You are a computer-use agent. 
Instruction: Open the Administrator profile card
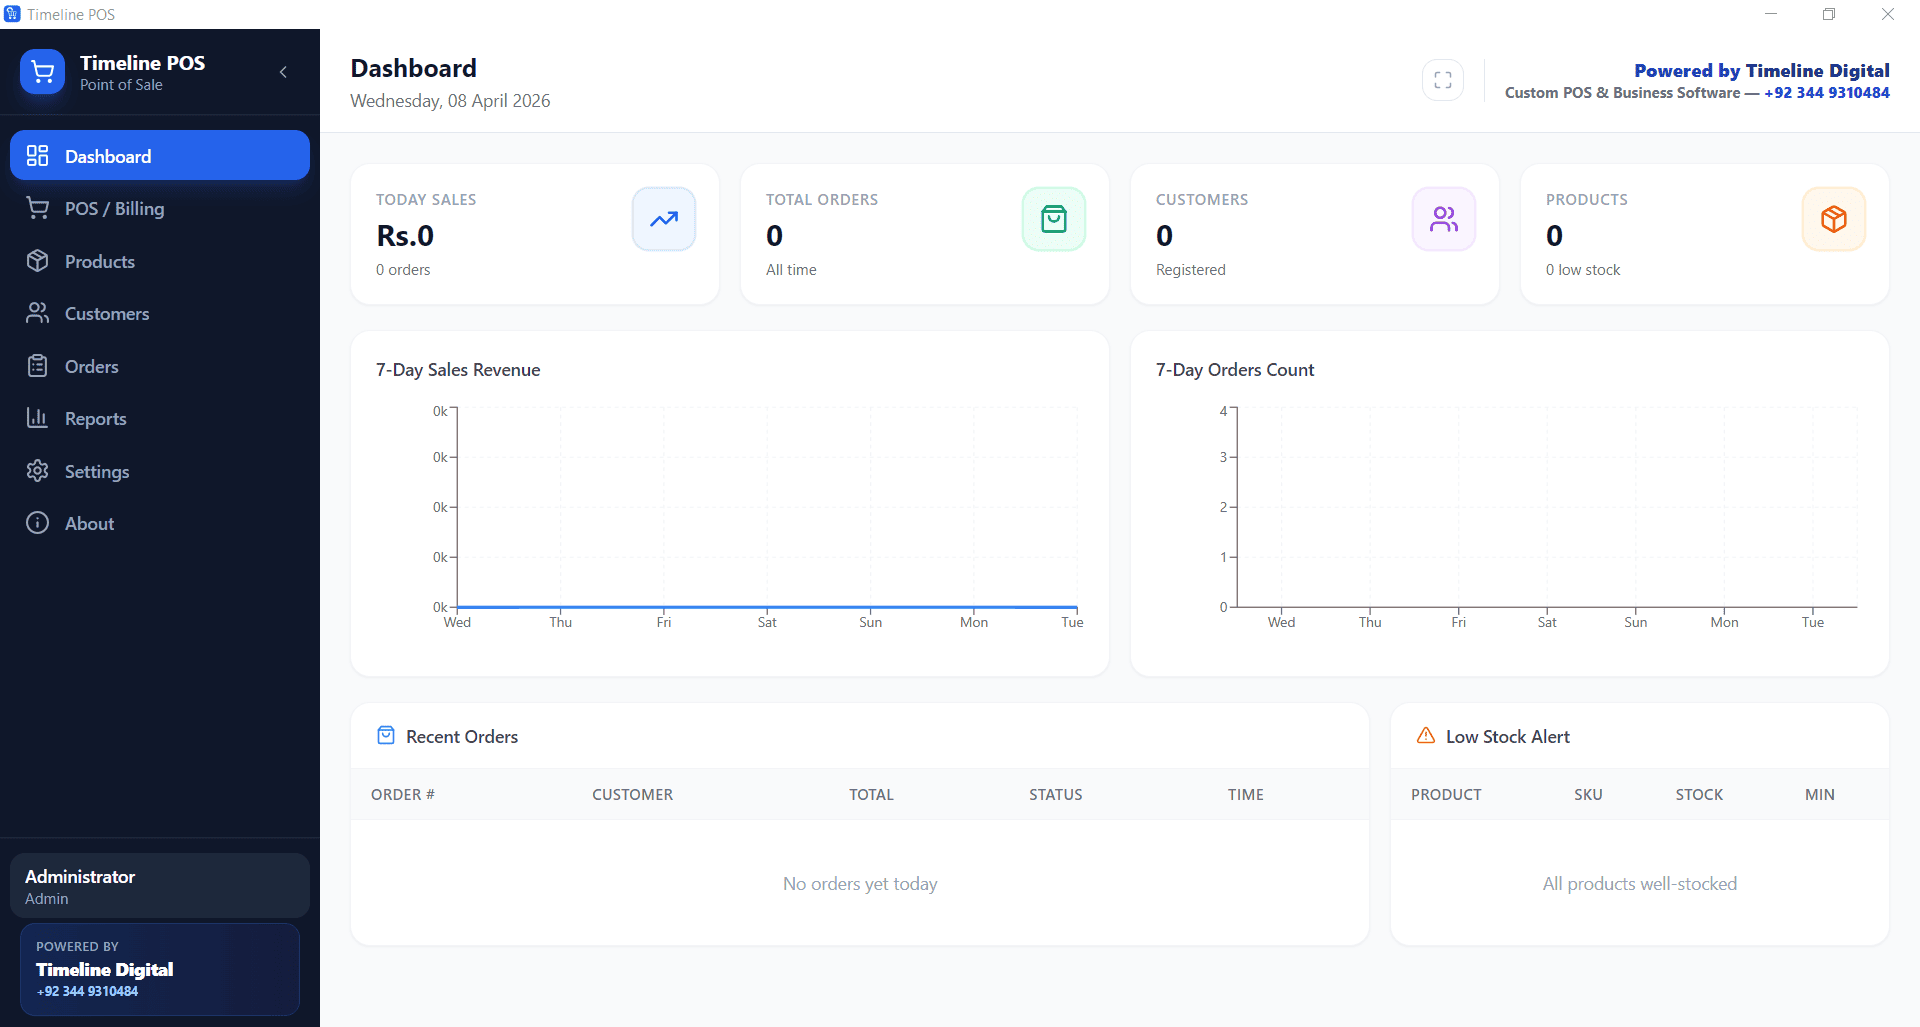pyautogui.click(x=159, y=884)
